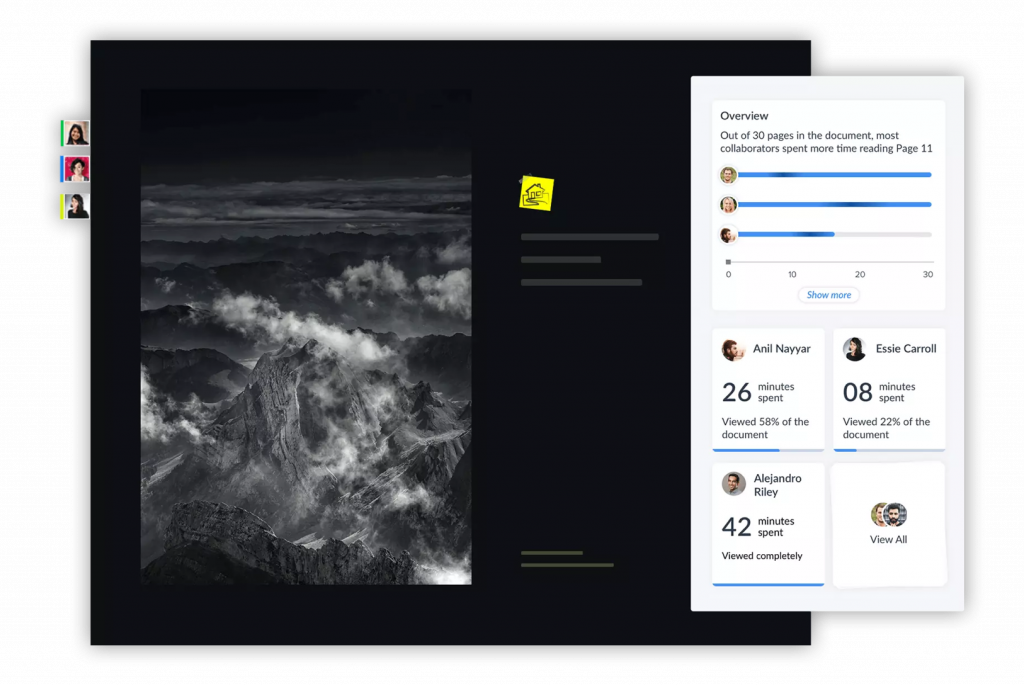This screenshot has width=1024, height=685.
Task: Click the first reader's page timeline bar
Action: click(x=834, y=175)
